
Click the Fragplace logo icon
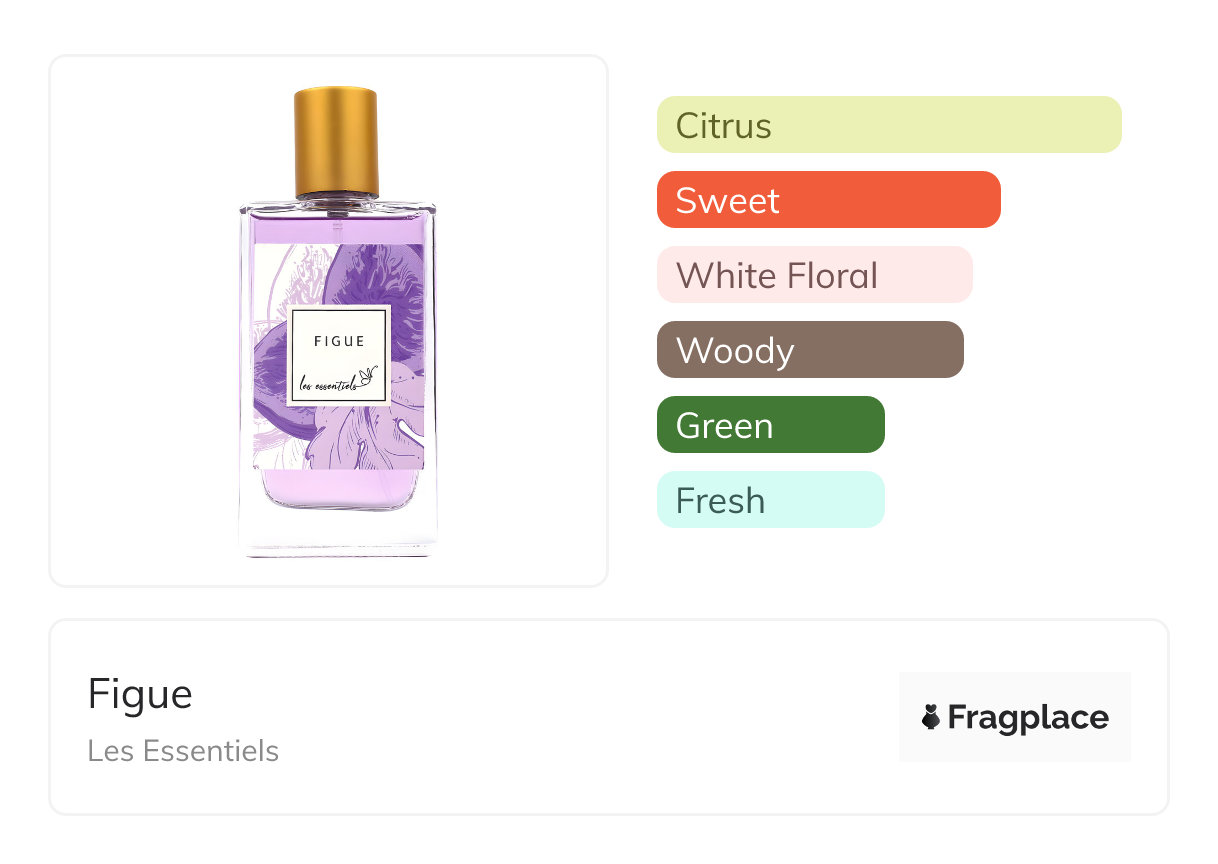tap(931, 717)
